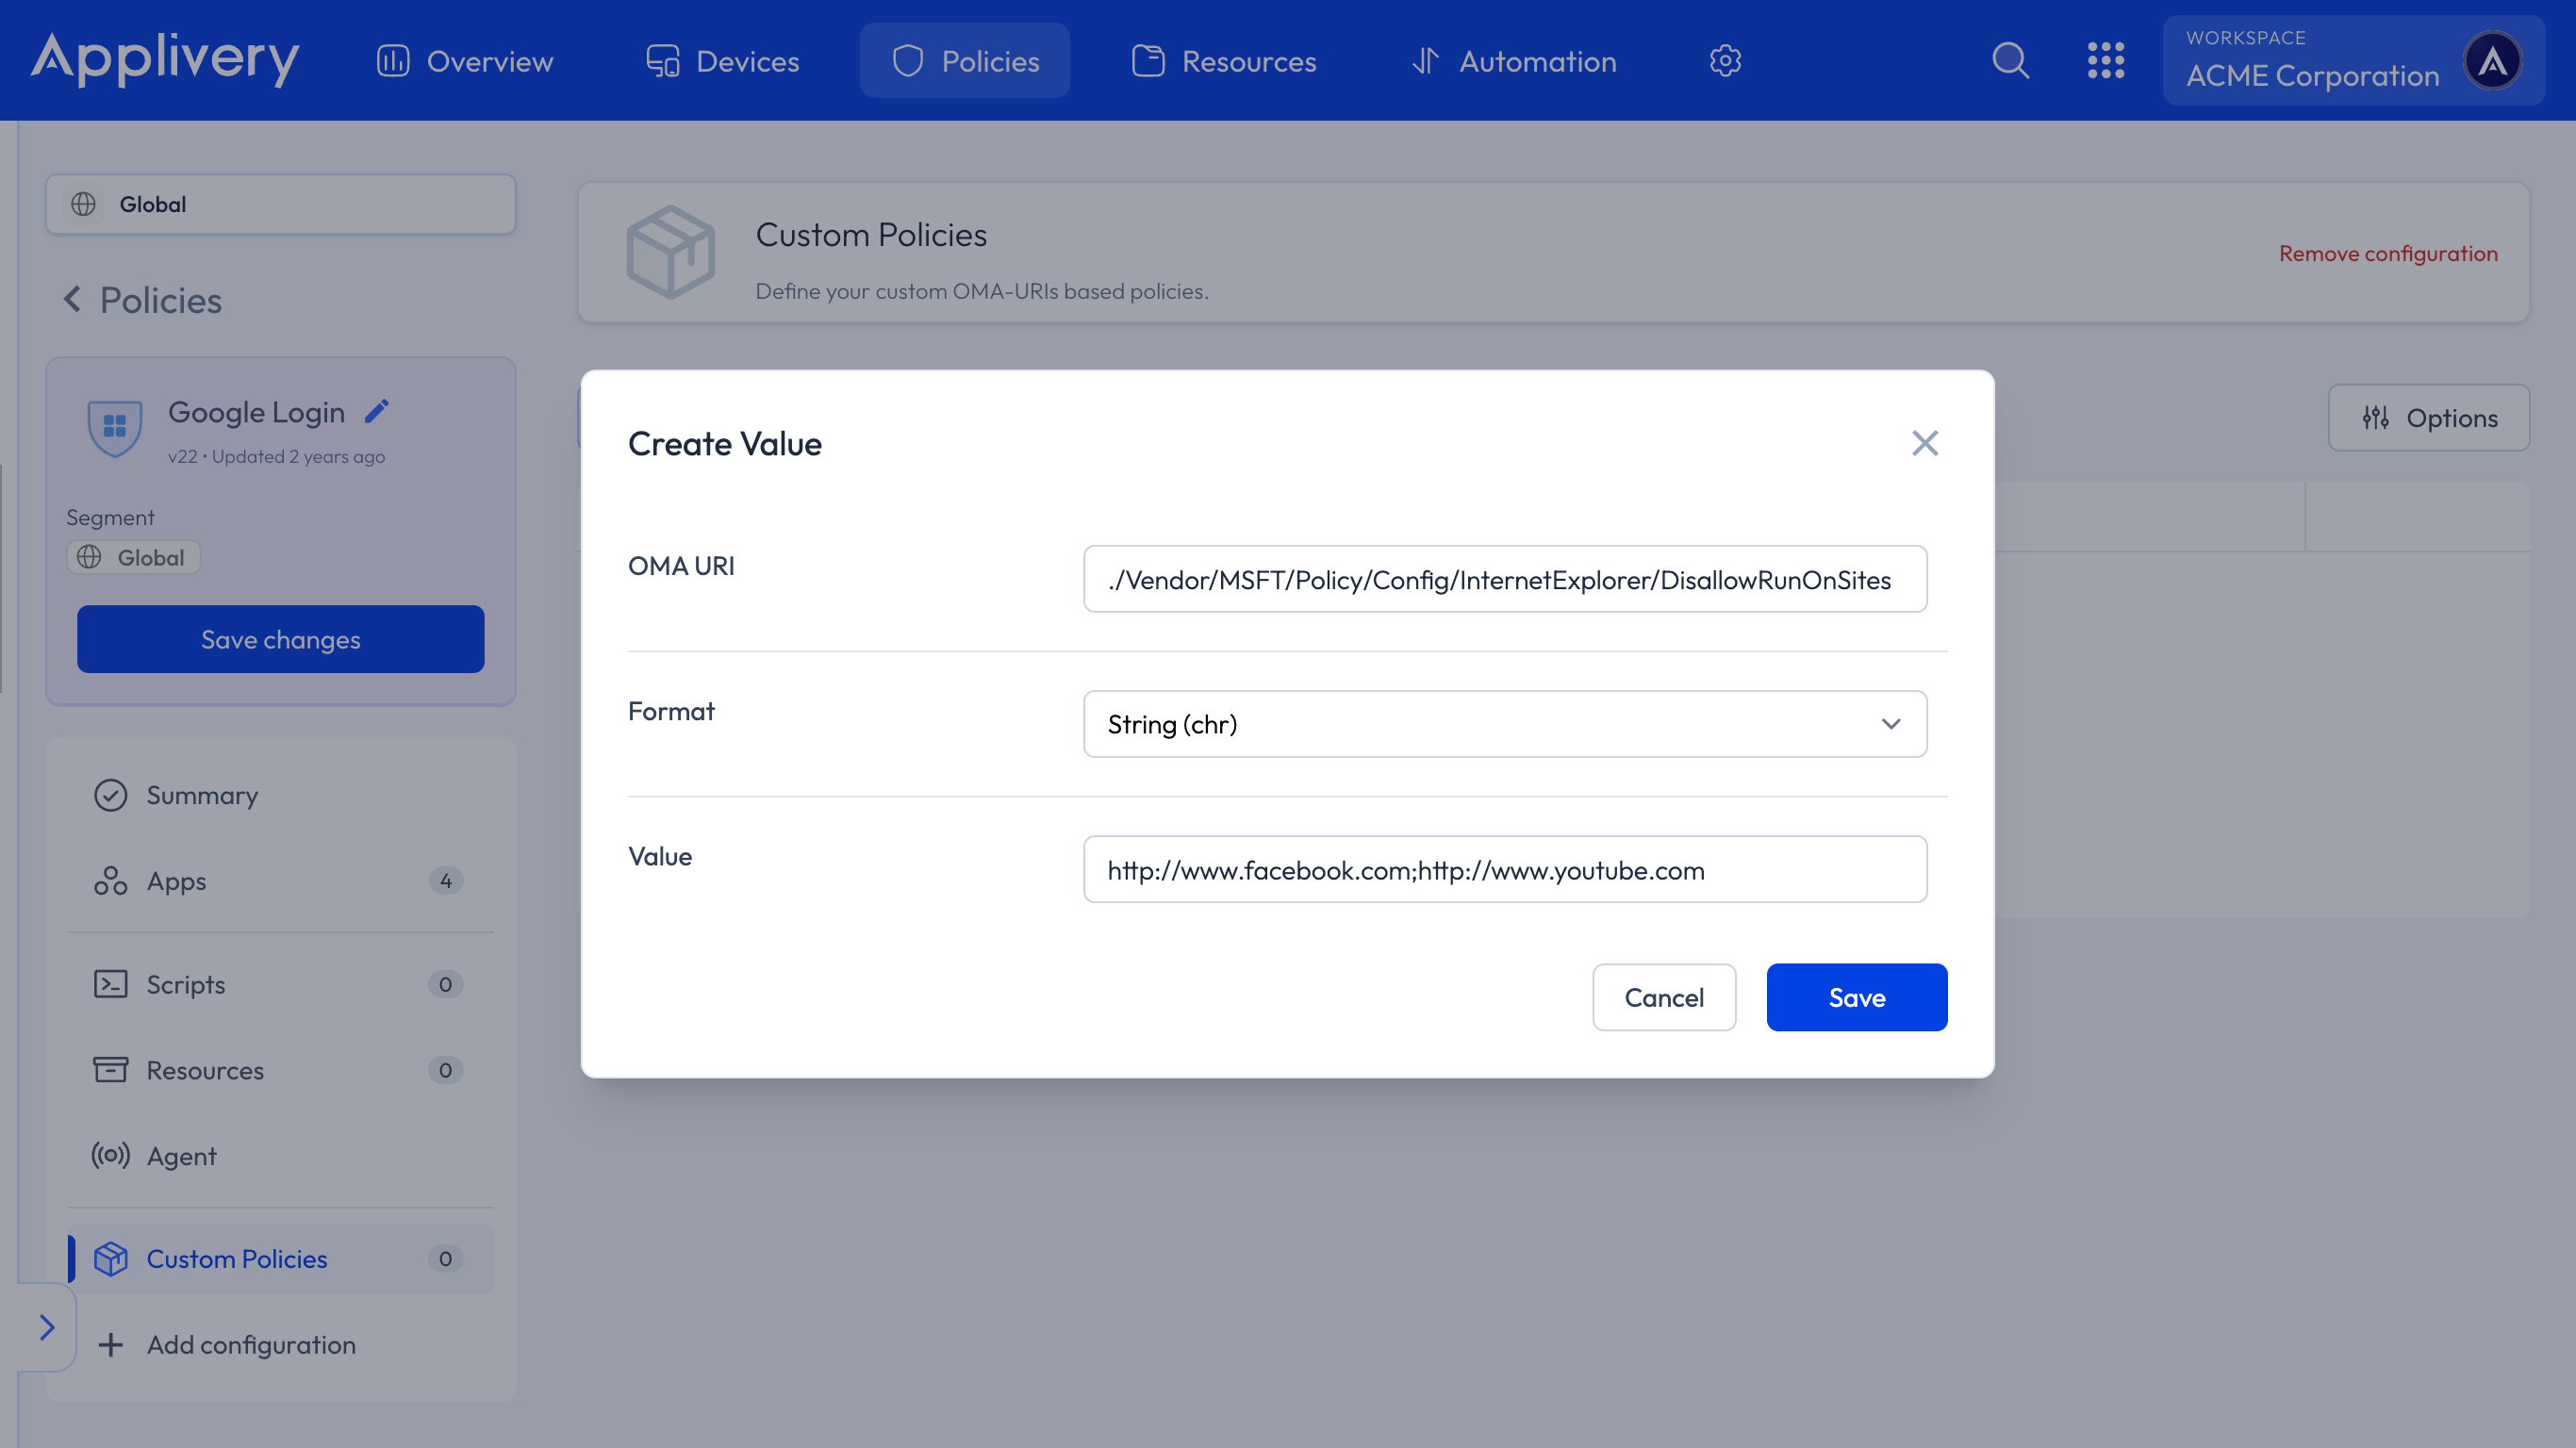Open the Format dropdown showing String (chr)

point(1504,724)
